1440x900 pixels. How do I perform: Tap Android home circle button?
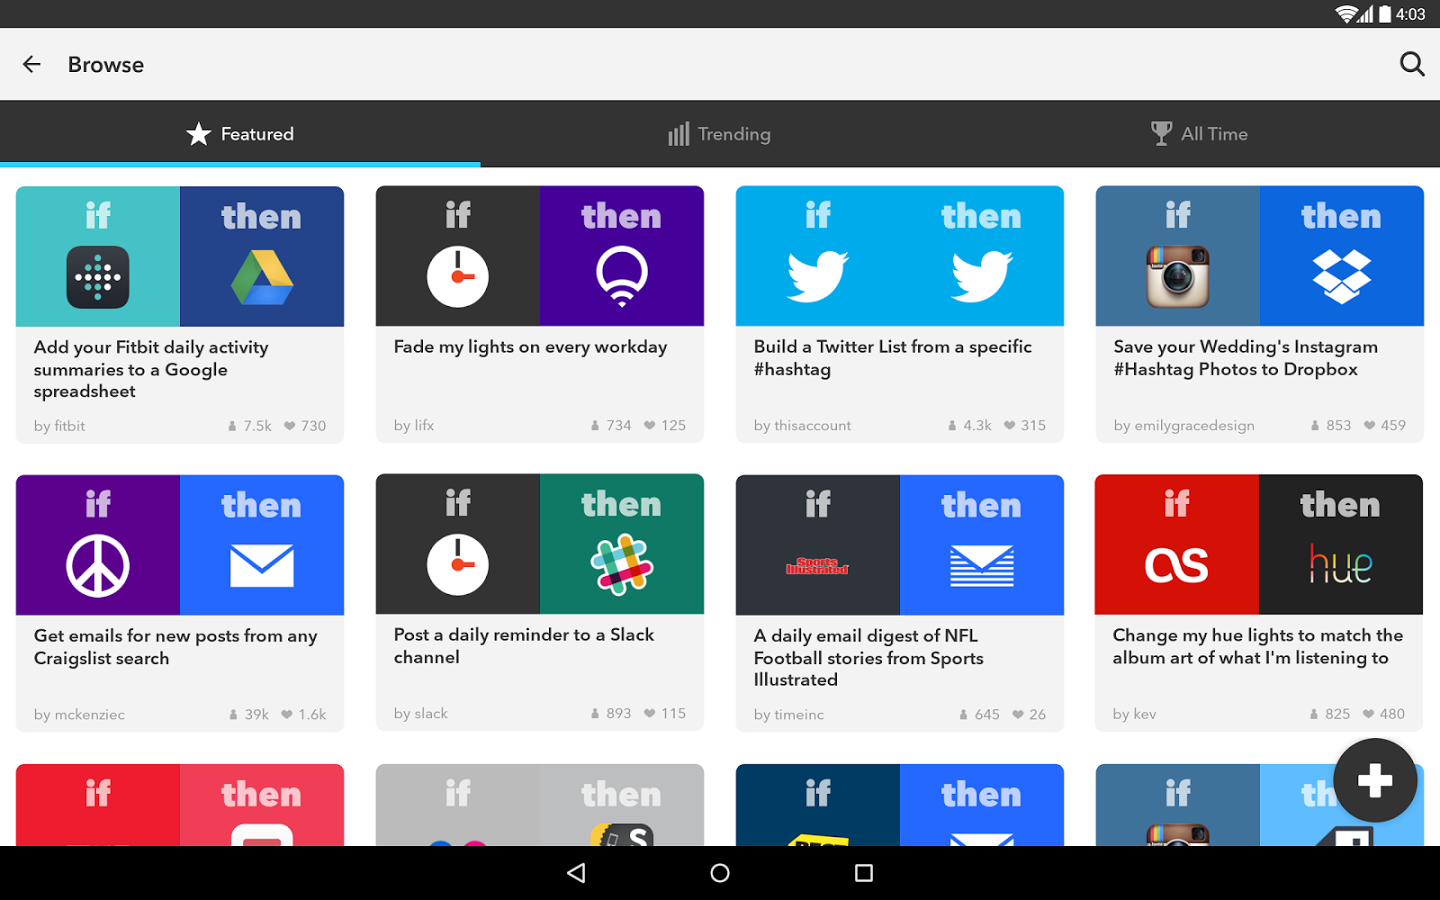(x=720, y=873)
